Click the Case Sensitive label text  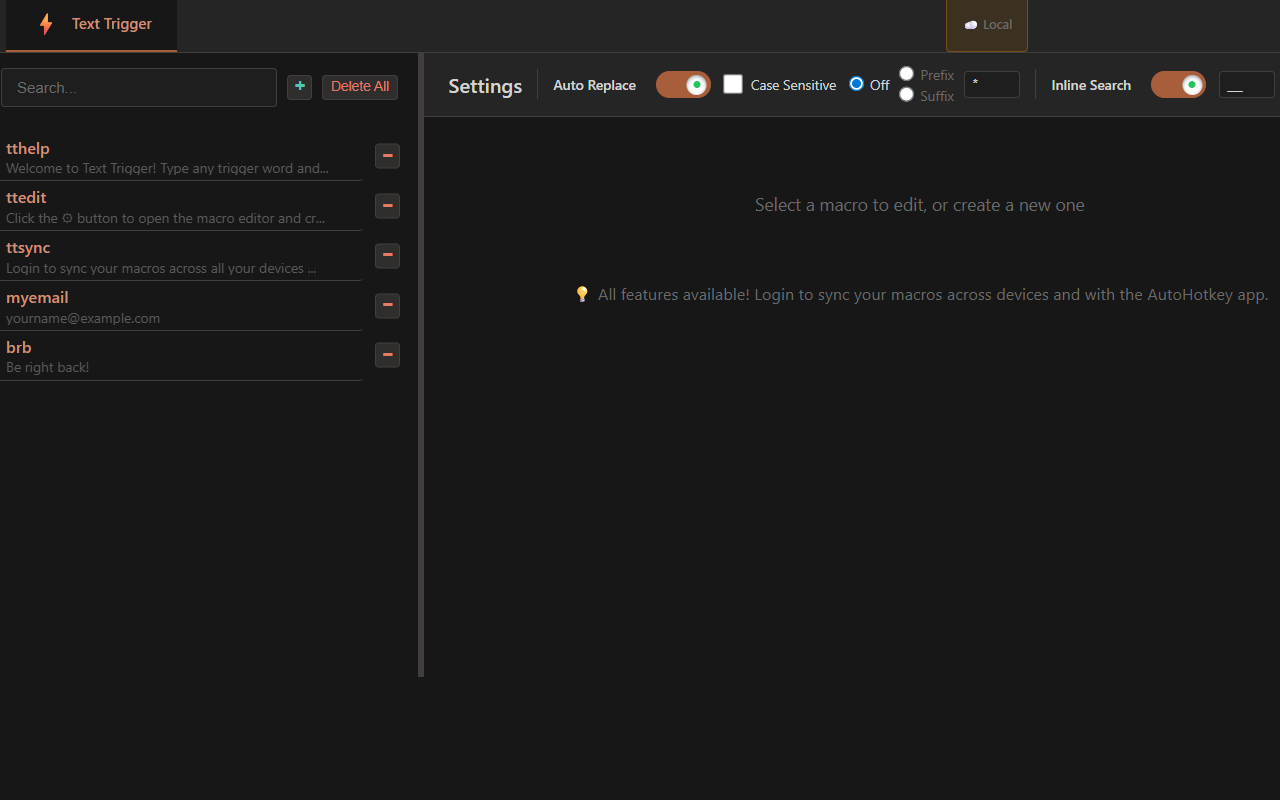pos(793,85)
